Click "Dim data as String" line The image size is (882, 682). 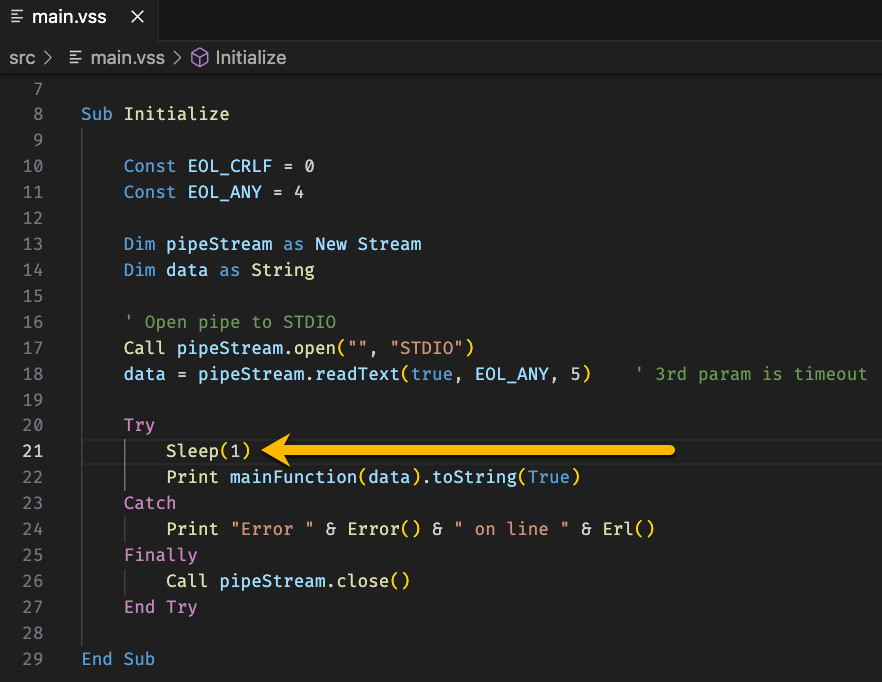tap(219, 271)
